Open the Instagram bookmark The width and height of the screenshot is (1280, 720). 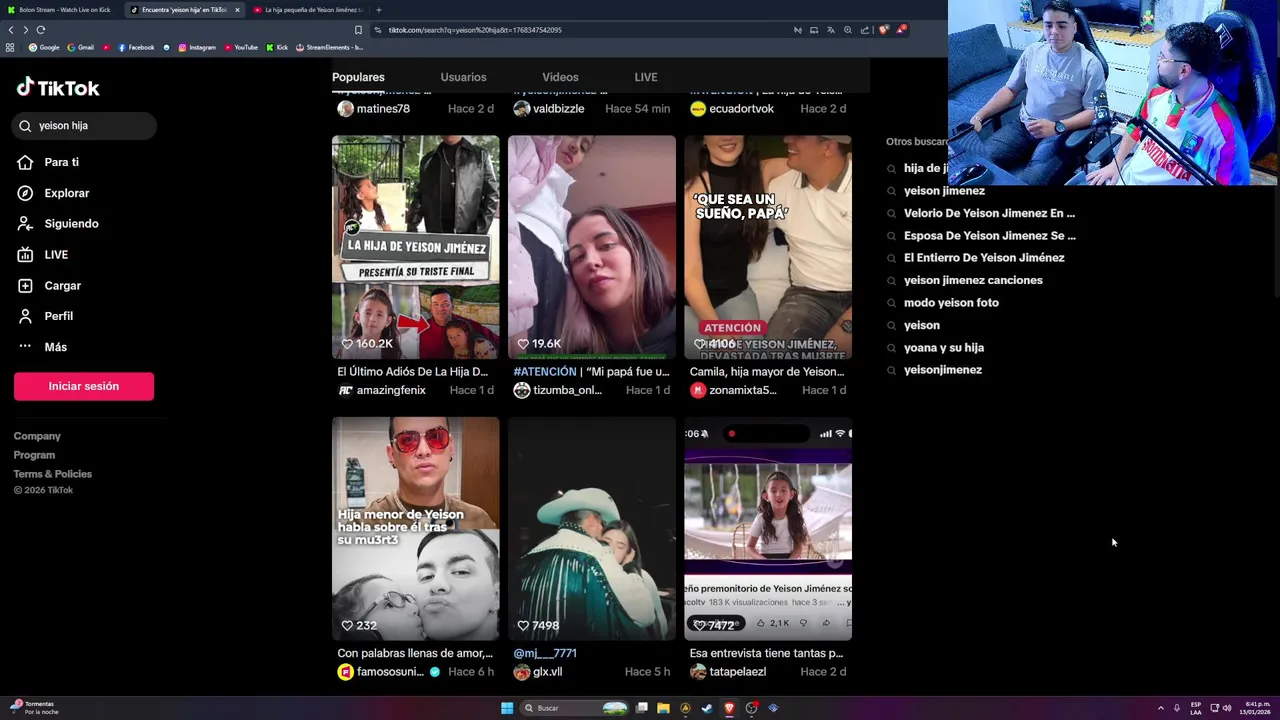(x=197, y=47)
